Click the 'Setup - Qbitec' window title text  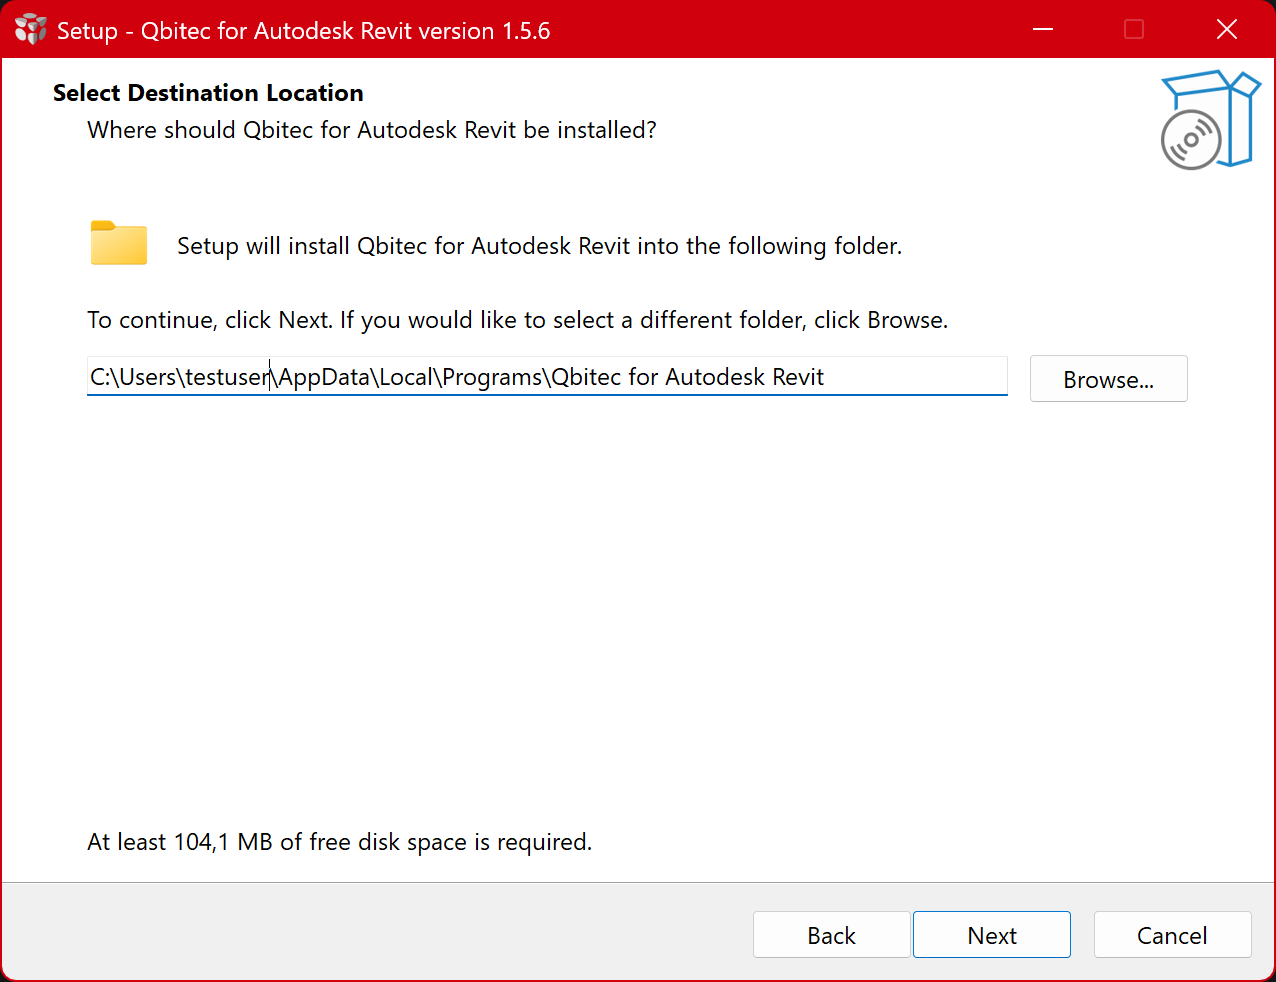tap(303, 31)
